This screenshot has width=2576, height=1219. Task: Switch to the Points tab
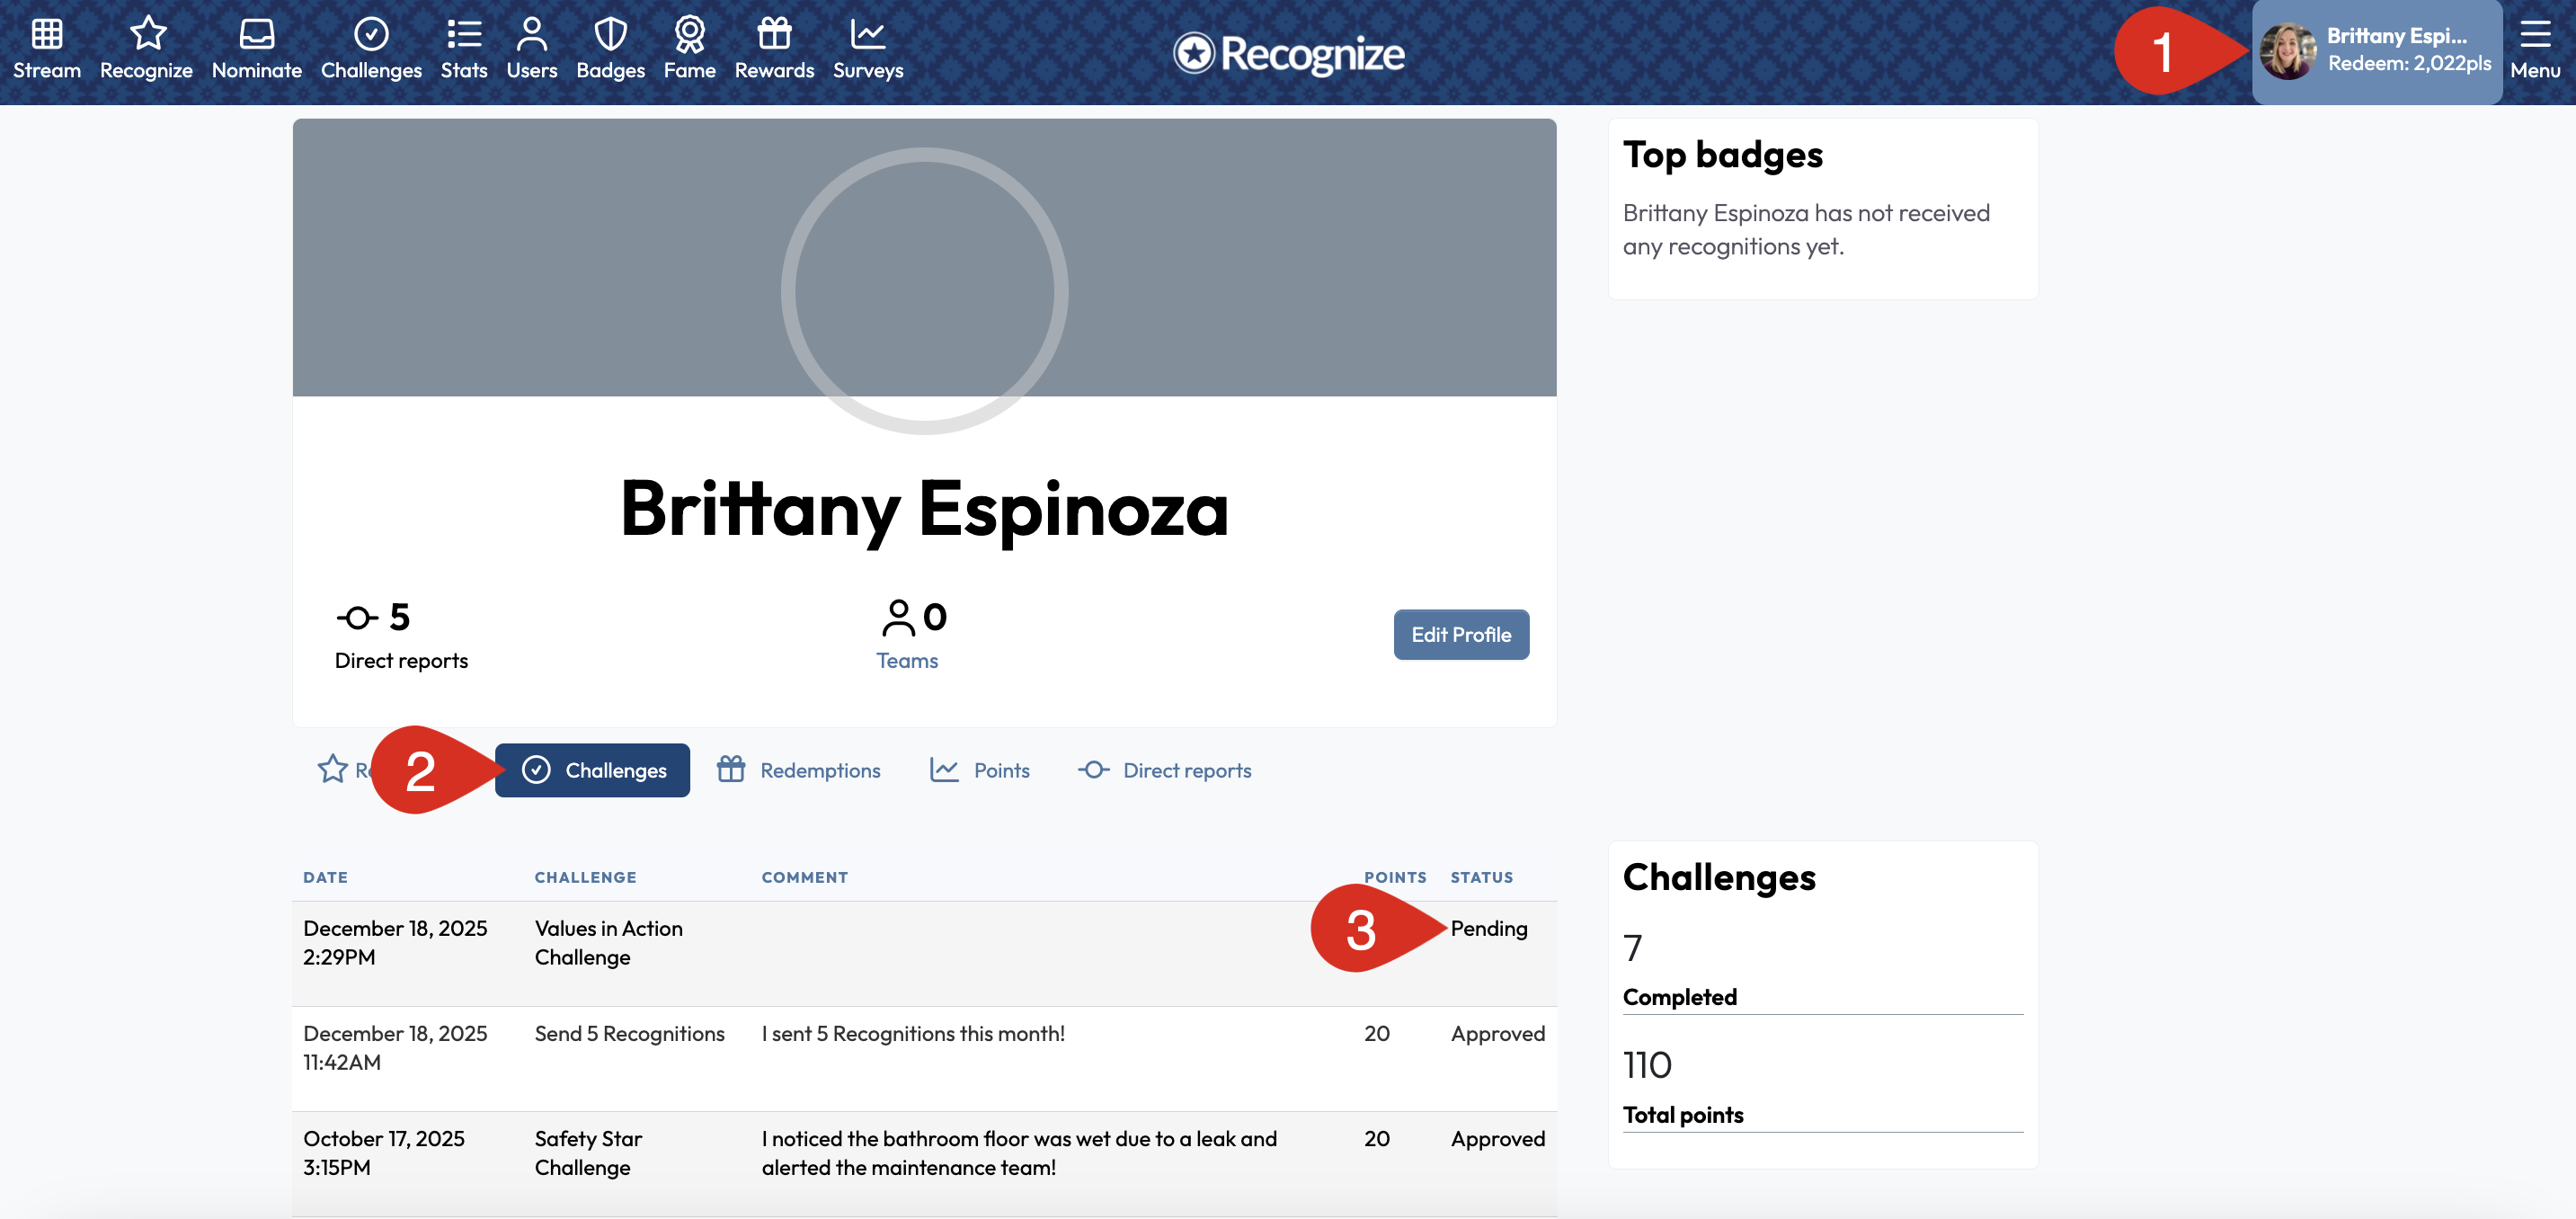[x=980, y=770]
